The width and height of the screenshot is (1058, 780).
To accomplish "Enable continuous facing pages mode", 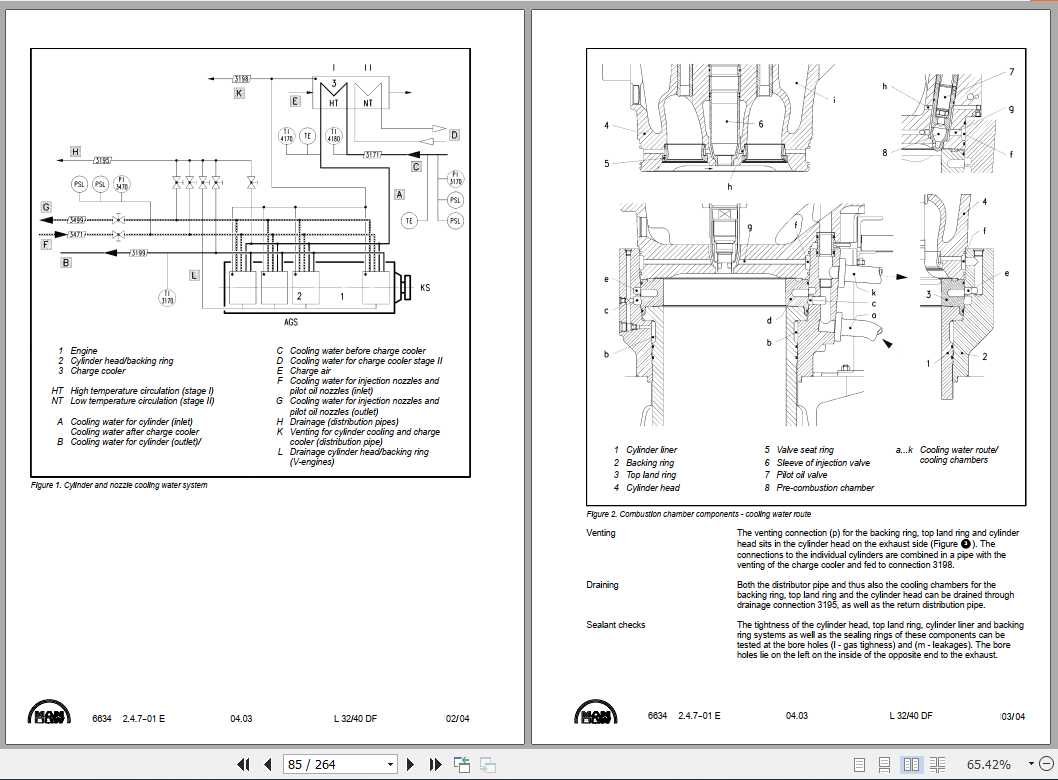I will (x=937, y=763).
